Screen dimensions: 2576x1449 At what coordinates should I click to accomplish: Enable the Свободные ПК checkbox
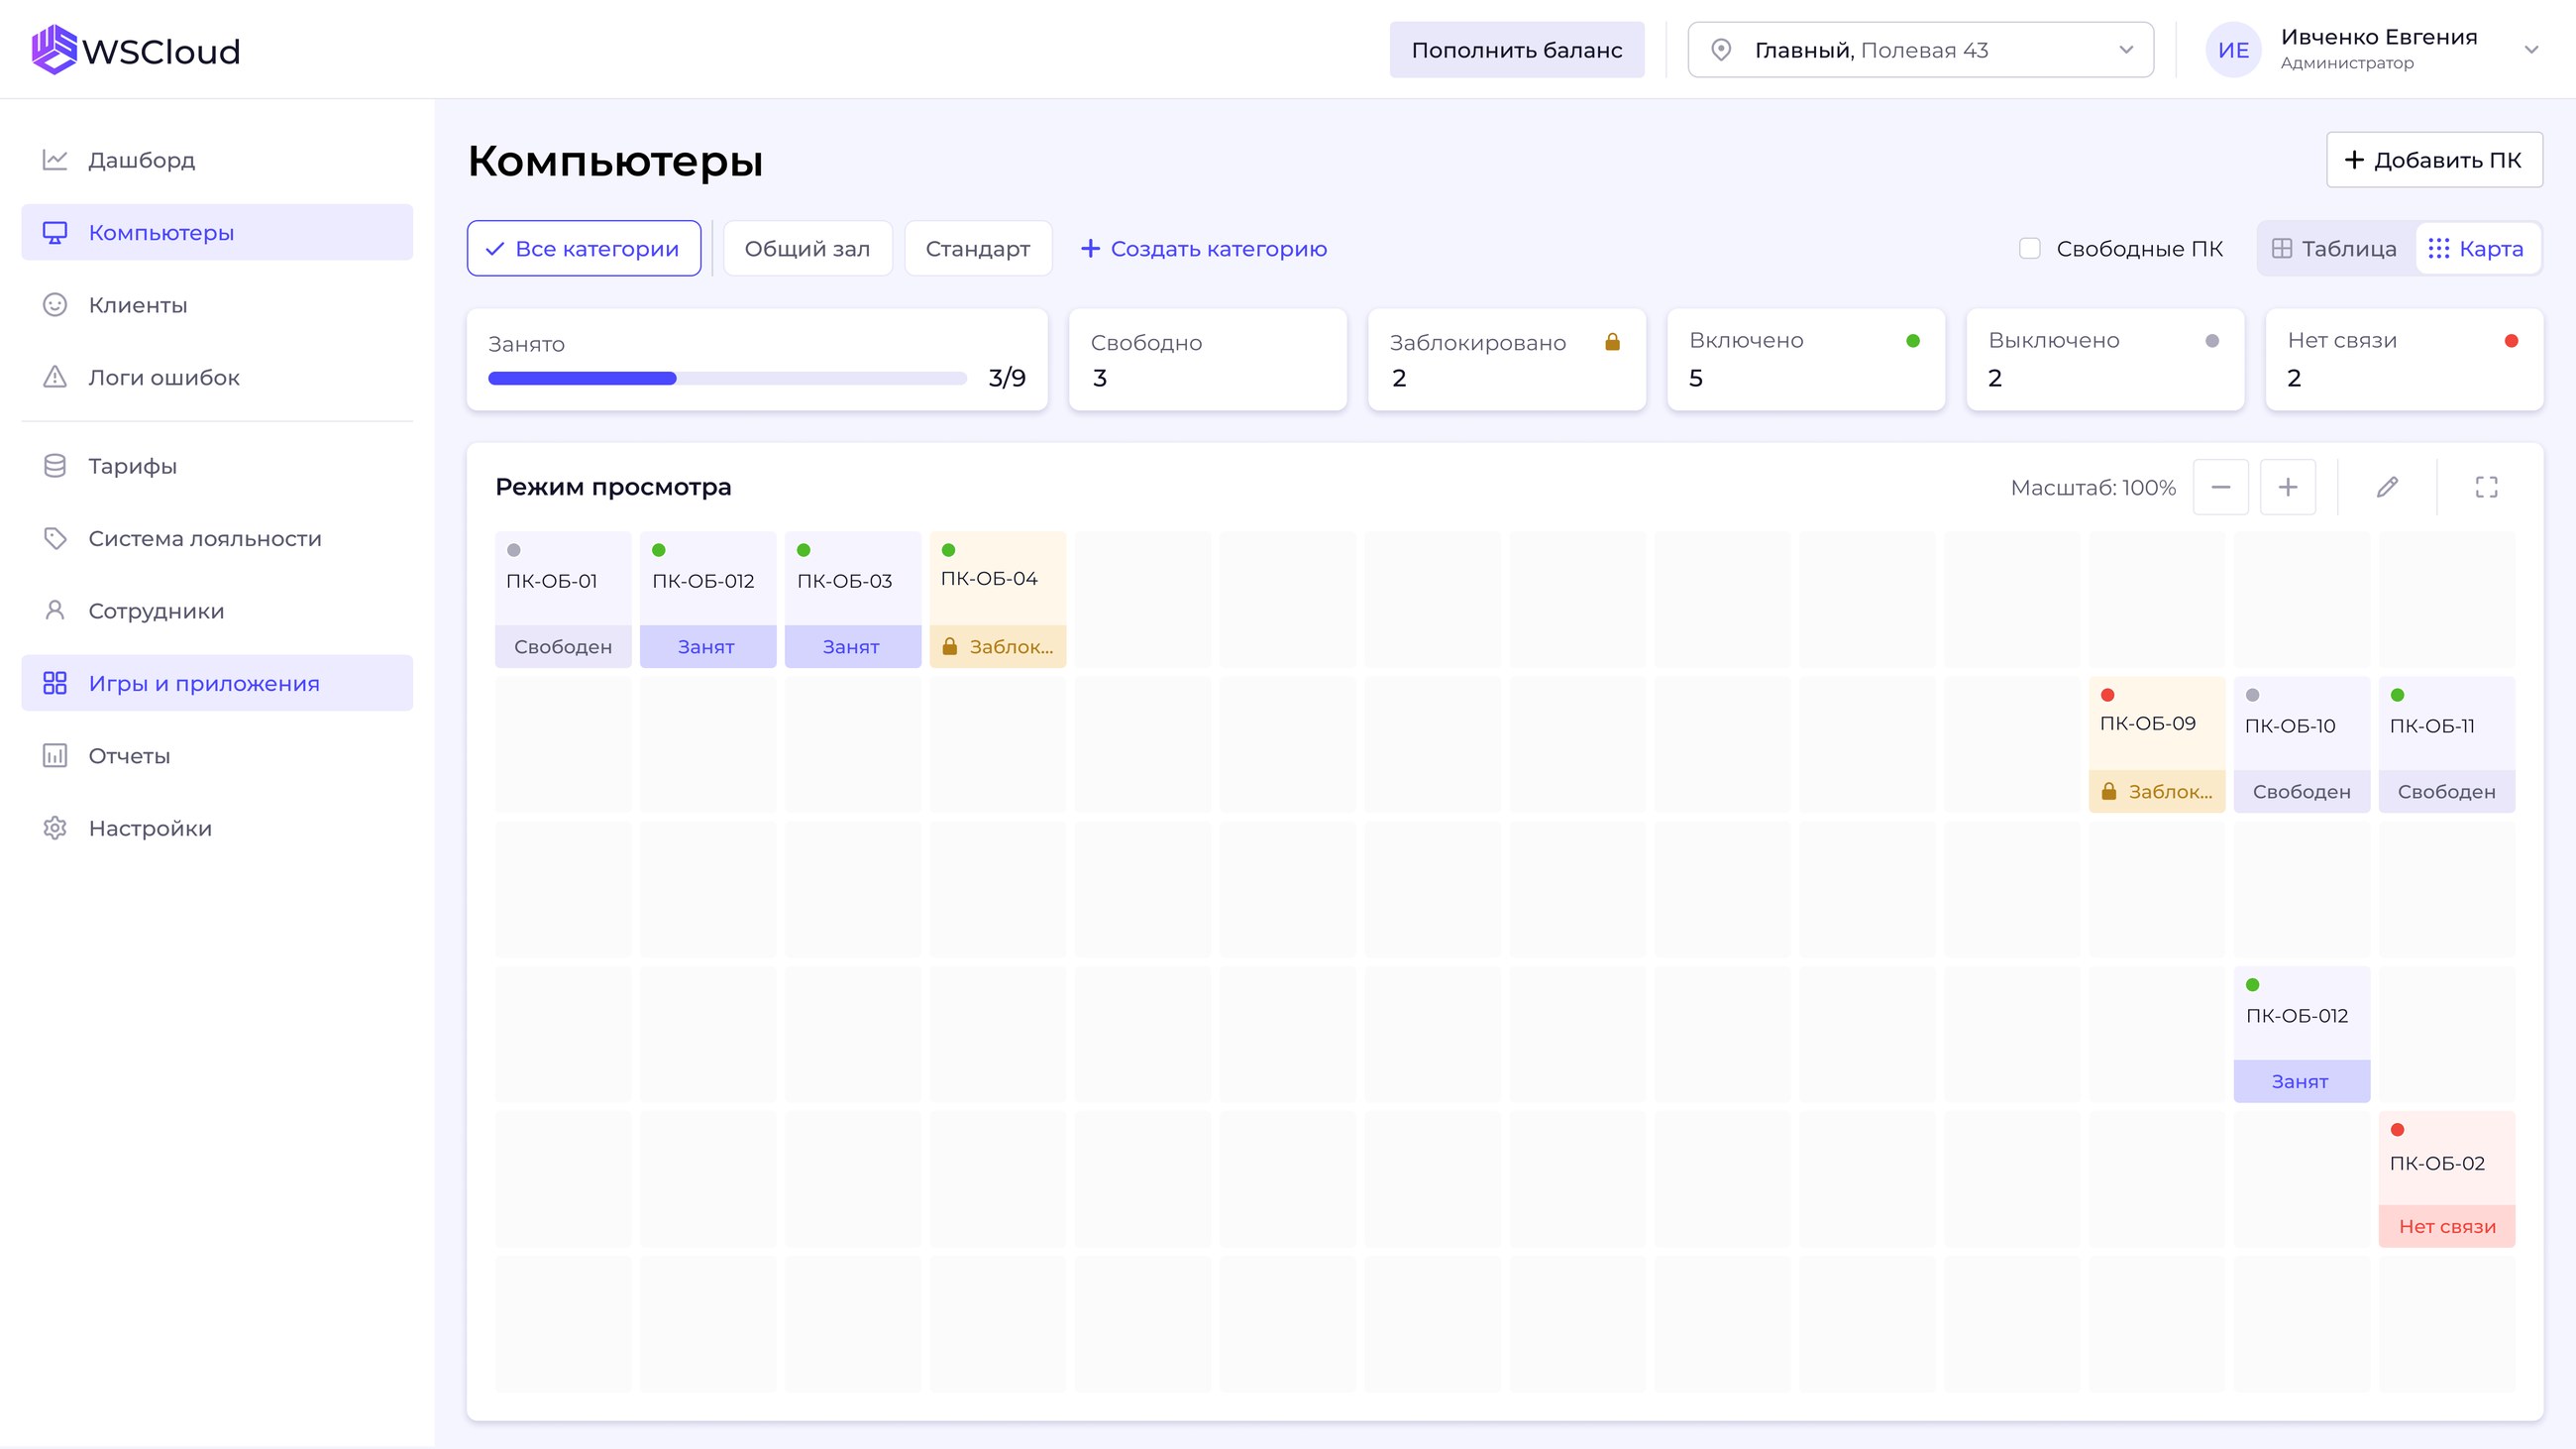(x=2029, y=248)
